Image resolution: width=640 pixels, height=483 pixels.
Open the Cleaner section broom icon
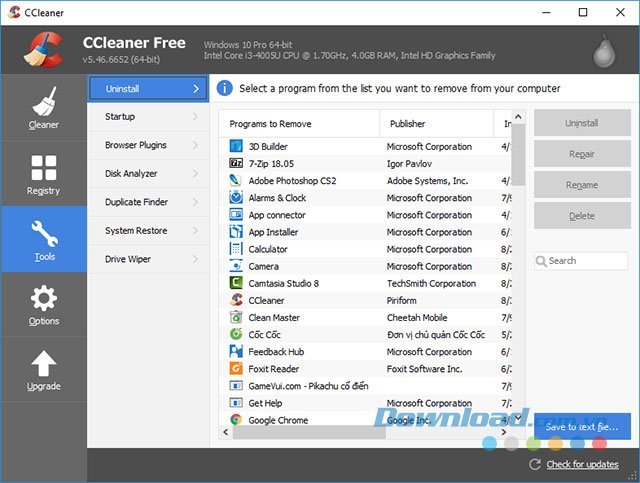(x=44, y=101)
